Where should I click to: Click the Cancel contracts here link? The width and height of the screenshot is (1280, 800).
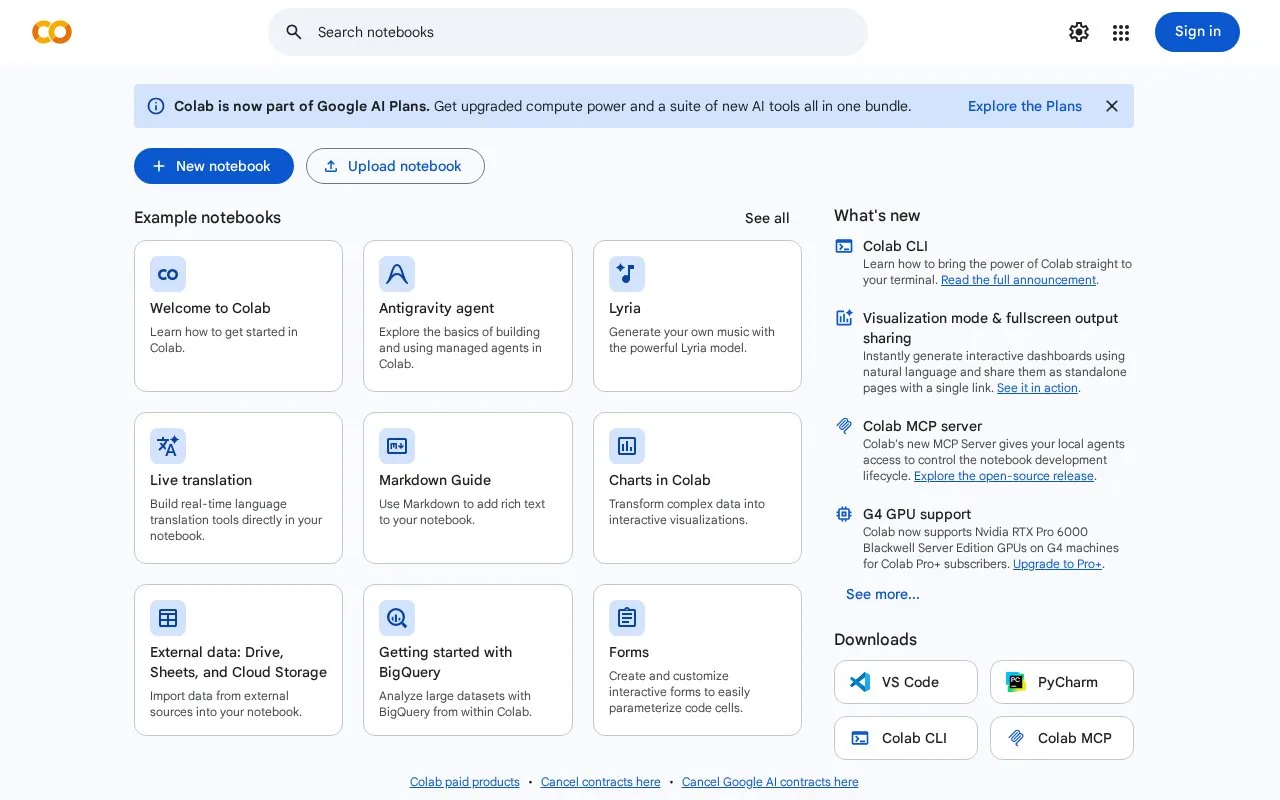(601, 782)
